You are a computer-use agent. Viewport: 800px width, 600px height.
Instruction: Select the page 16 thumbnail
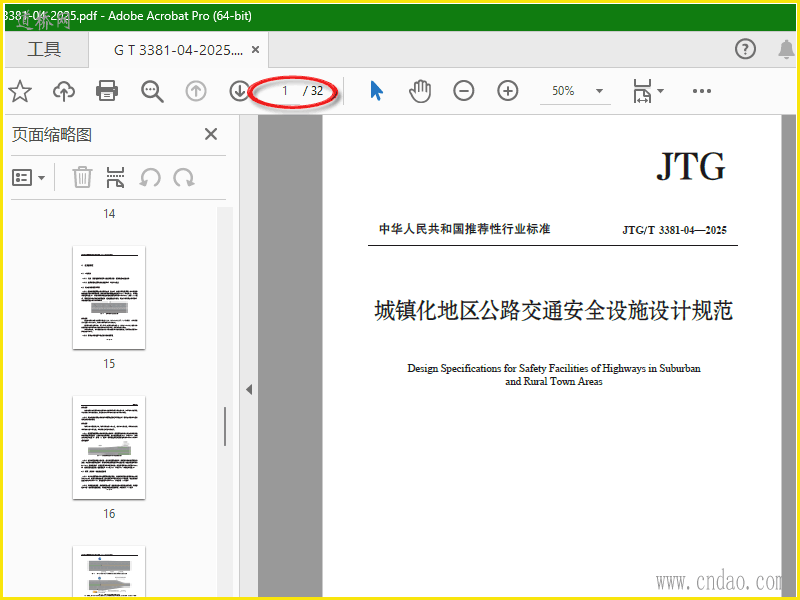click(109, 447)
